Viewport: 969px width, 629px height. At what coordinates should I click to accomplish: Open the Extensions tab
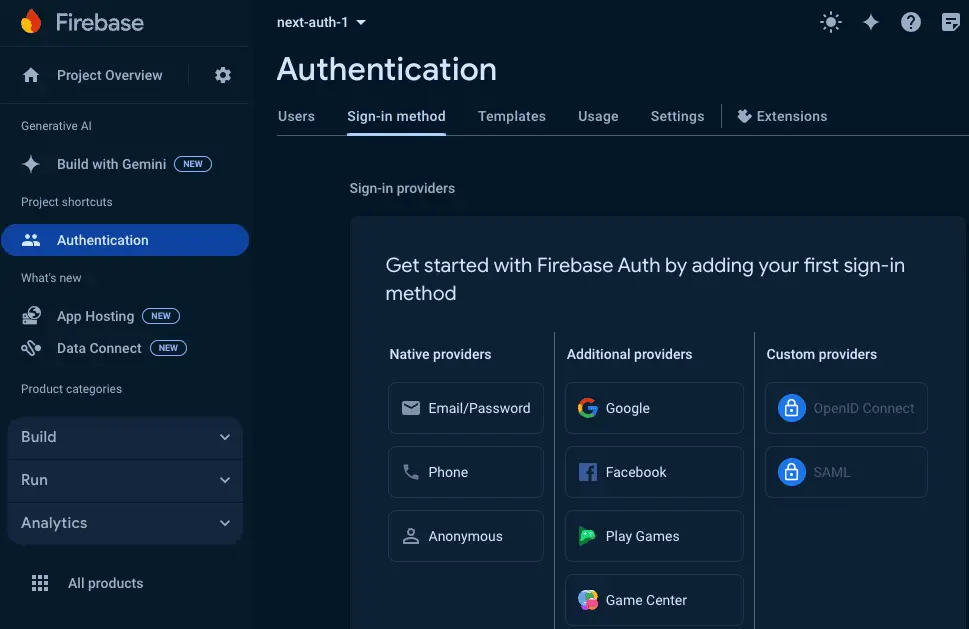tap(782, 116)
